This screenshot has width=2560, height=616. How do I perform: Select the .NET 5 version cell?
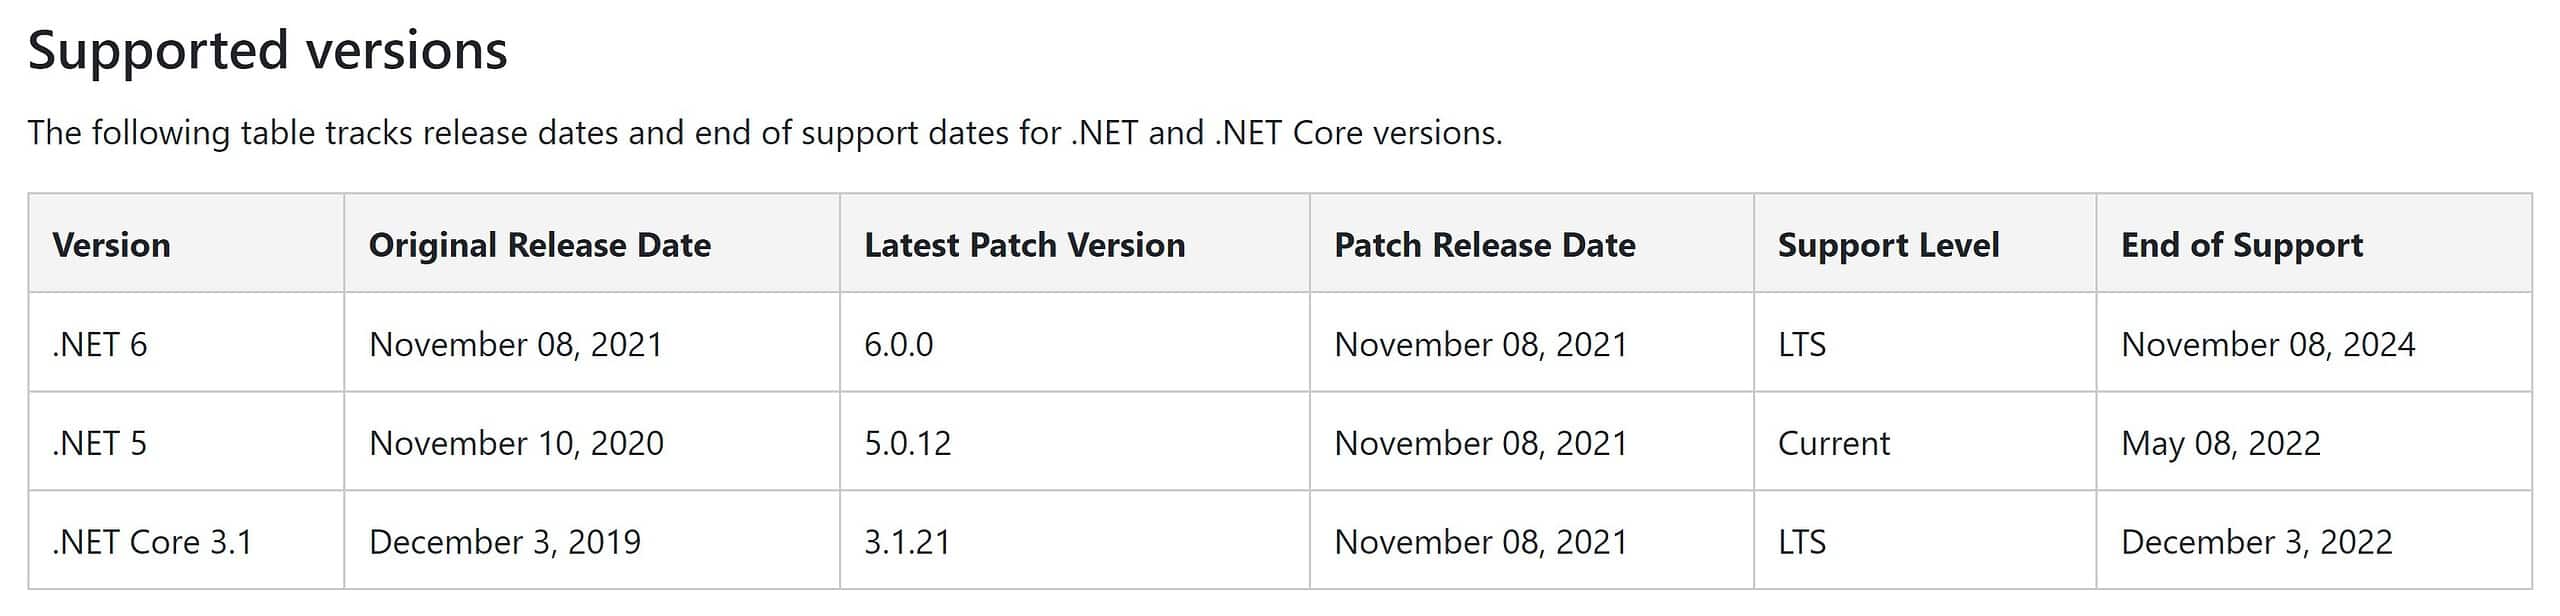pyautogui.click(x=100, y=443)
